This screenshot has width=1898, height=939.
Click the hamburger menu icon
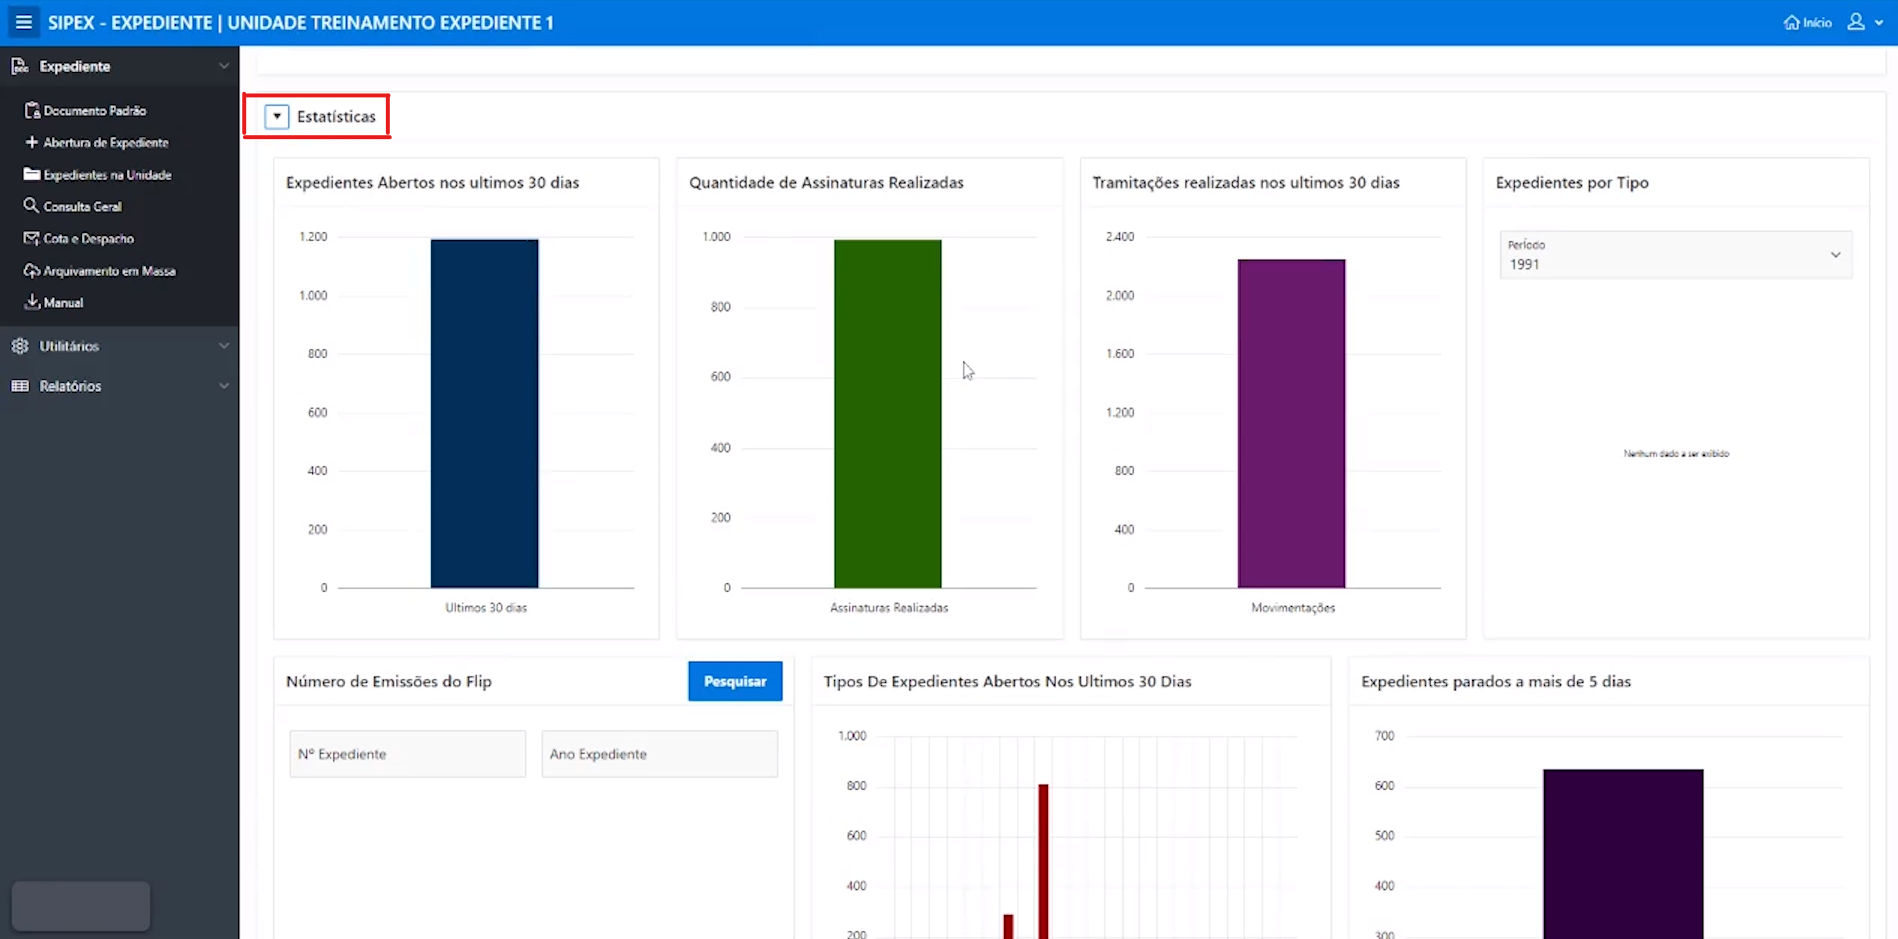(23, 22)
